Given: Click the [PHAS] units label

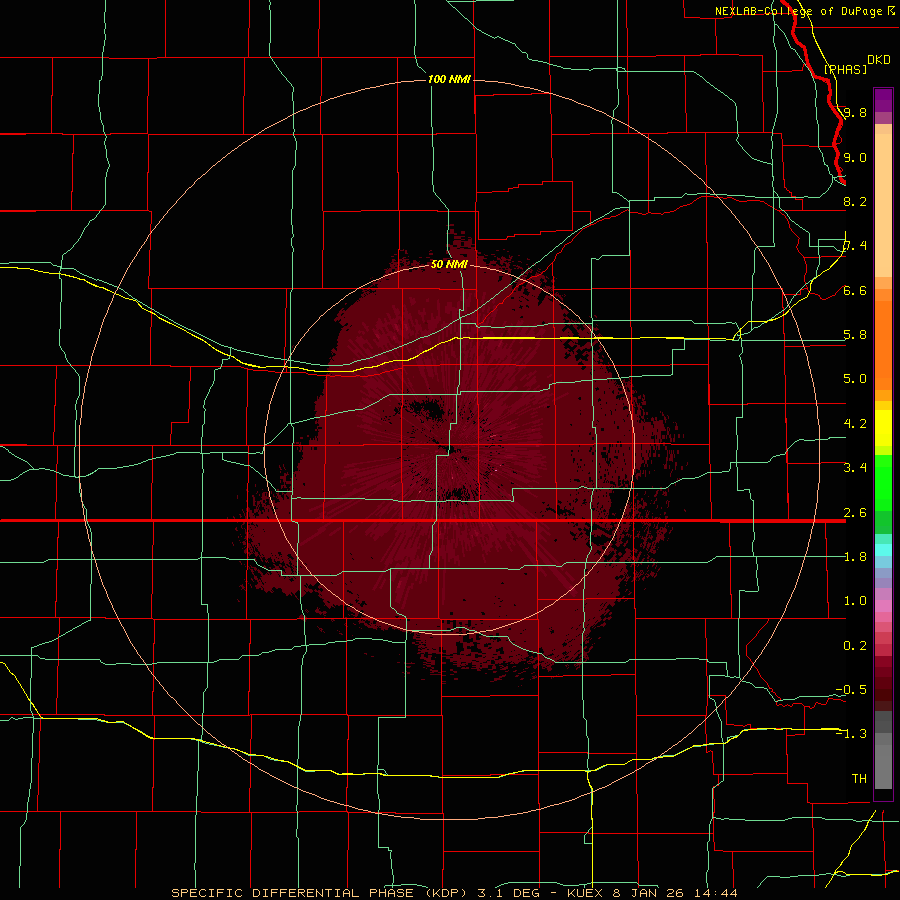Looking at the screenshot, I should pyautogui.click(x=845, y=69).
